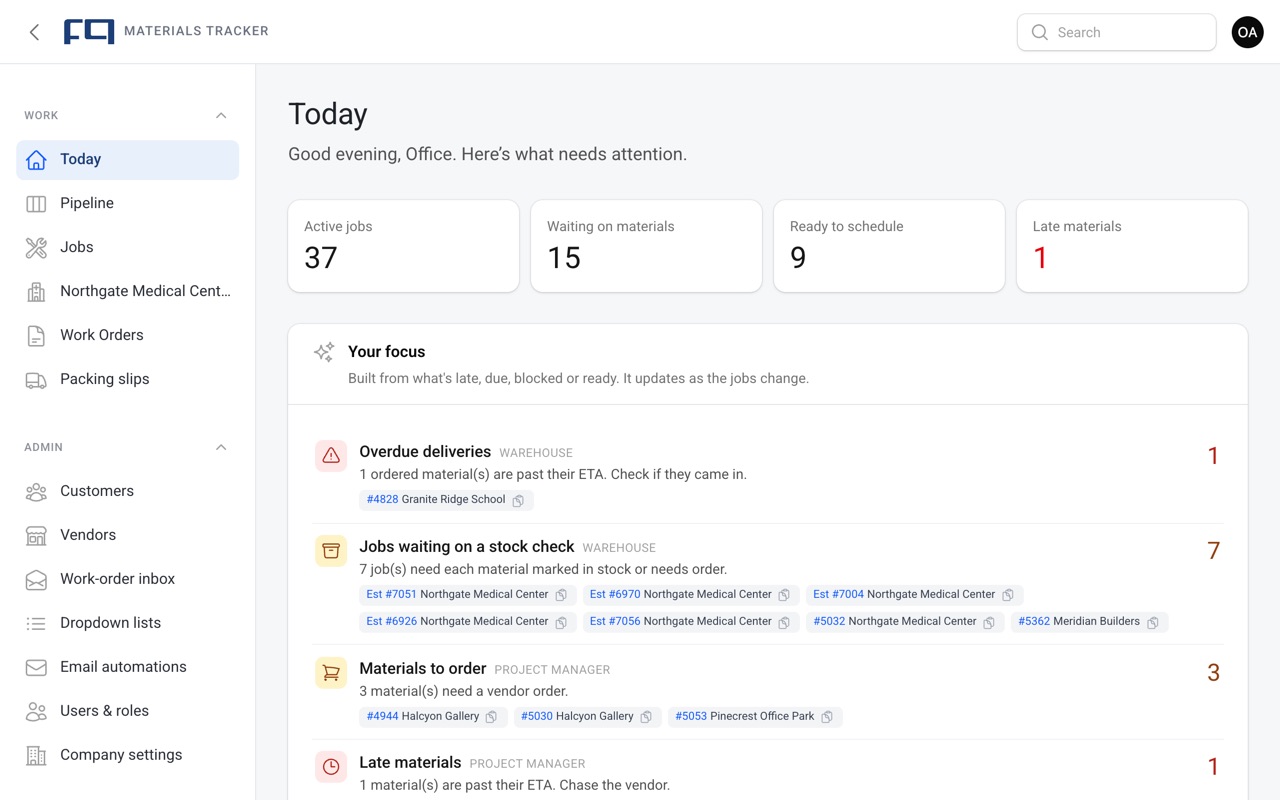The image size is (1280, 800).
Task: Copy Est #7004 Northgate Medical Center
Action: 1008,596
